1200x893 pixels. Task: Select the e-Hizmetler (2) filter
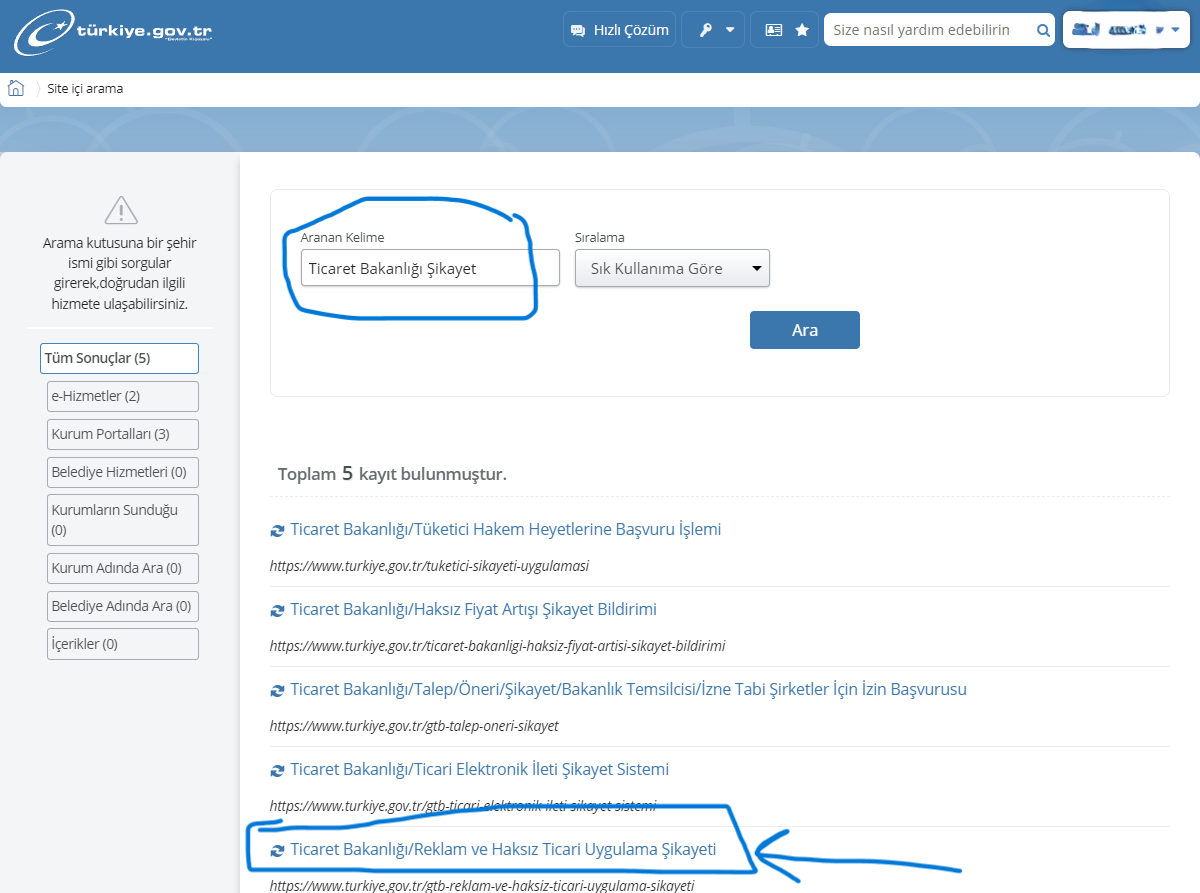pos(123,396)
